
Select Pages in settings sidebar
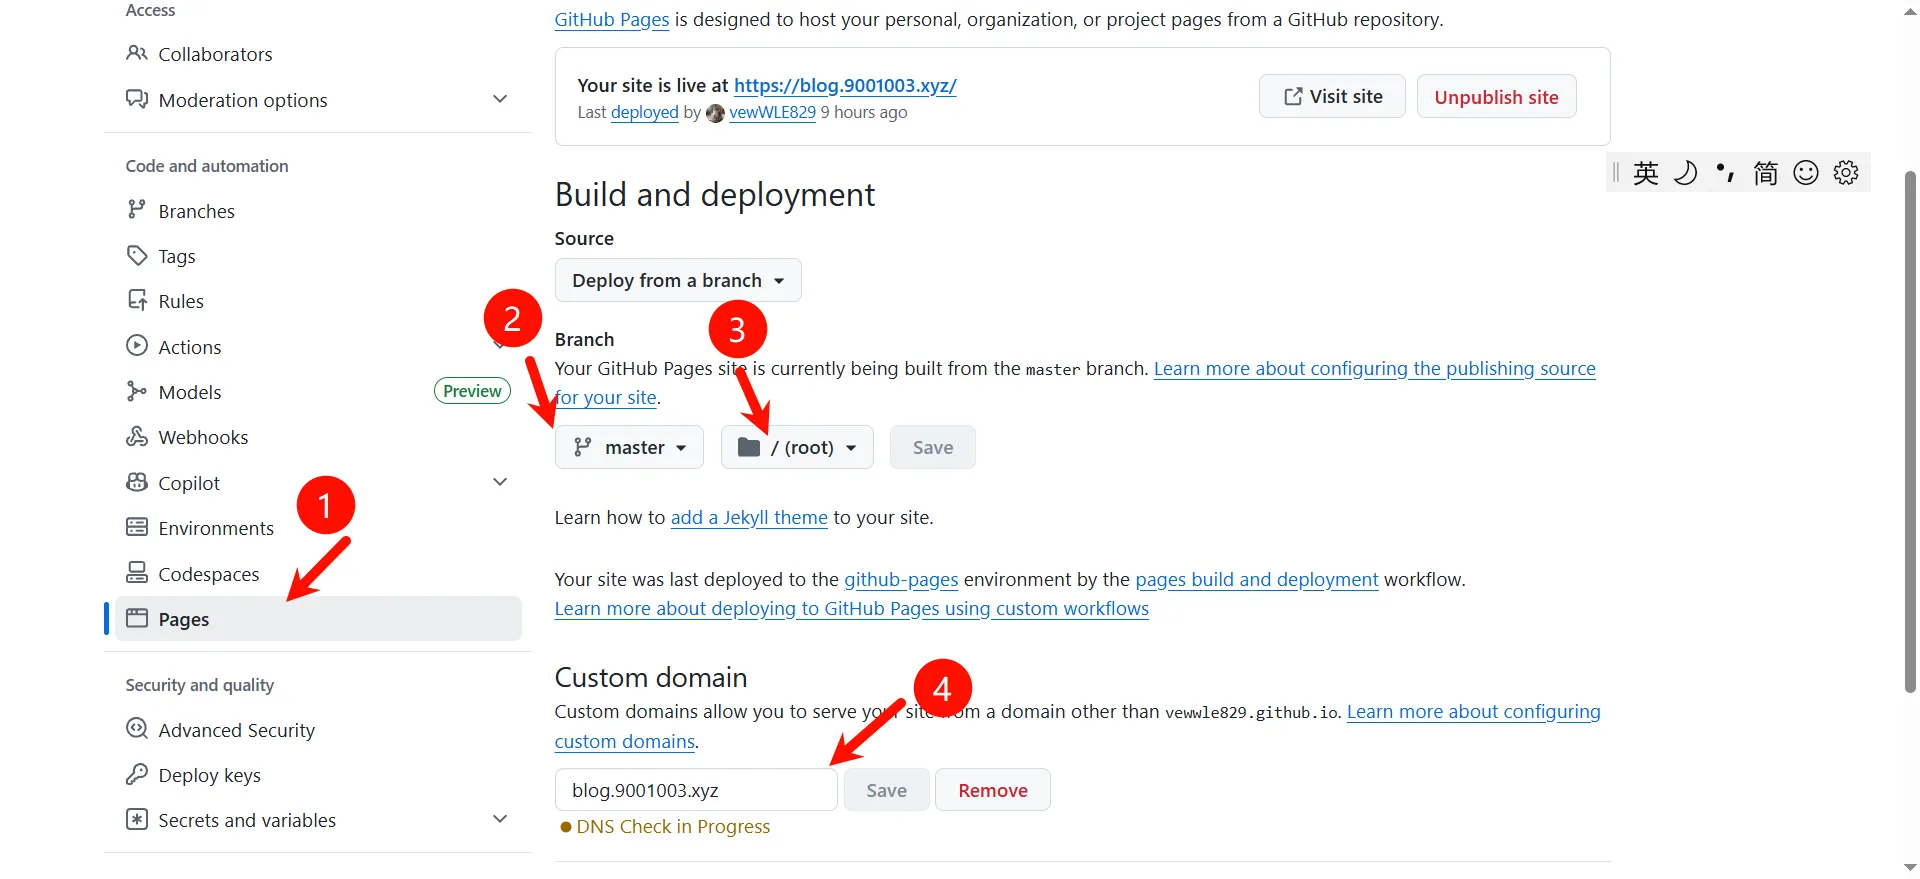[318, 619]
